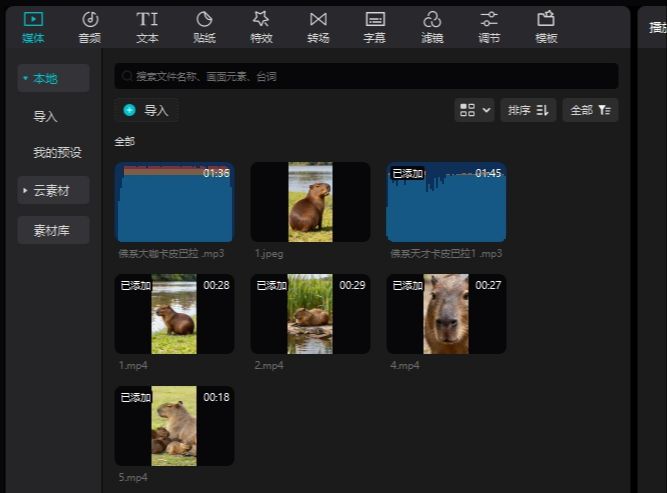Switch to the 媒体 (Media) tab
This screenshot has width=667, height=493.
tap(33, 26)
